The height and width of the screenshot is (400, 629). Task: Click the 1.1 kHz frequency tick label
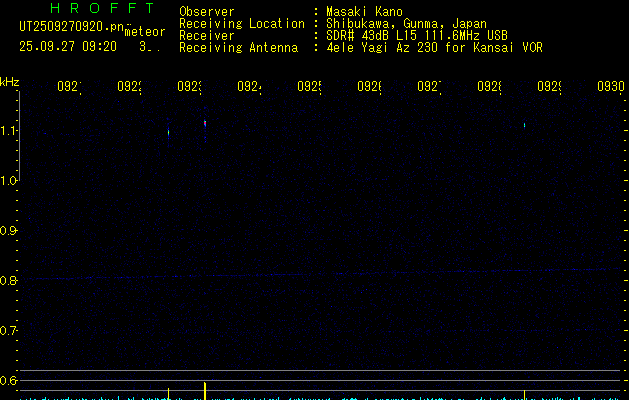(x=8, y=131)
